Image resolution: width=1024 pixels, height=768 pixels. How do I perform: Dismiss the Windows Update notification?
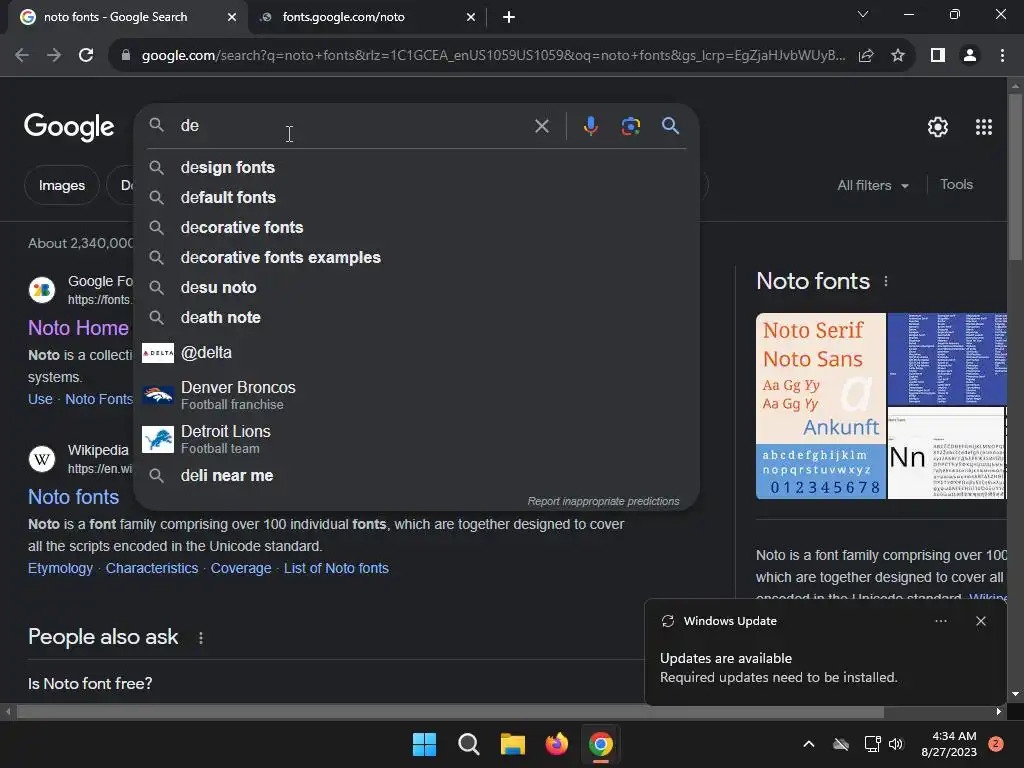click(x=980, y=621)
